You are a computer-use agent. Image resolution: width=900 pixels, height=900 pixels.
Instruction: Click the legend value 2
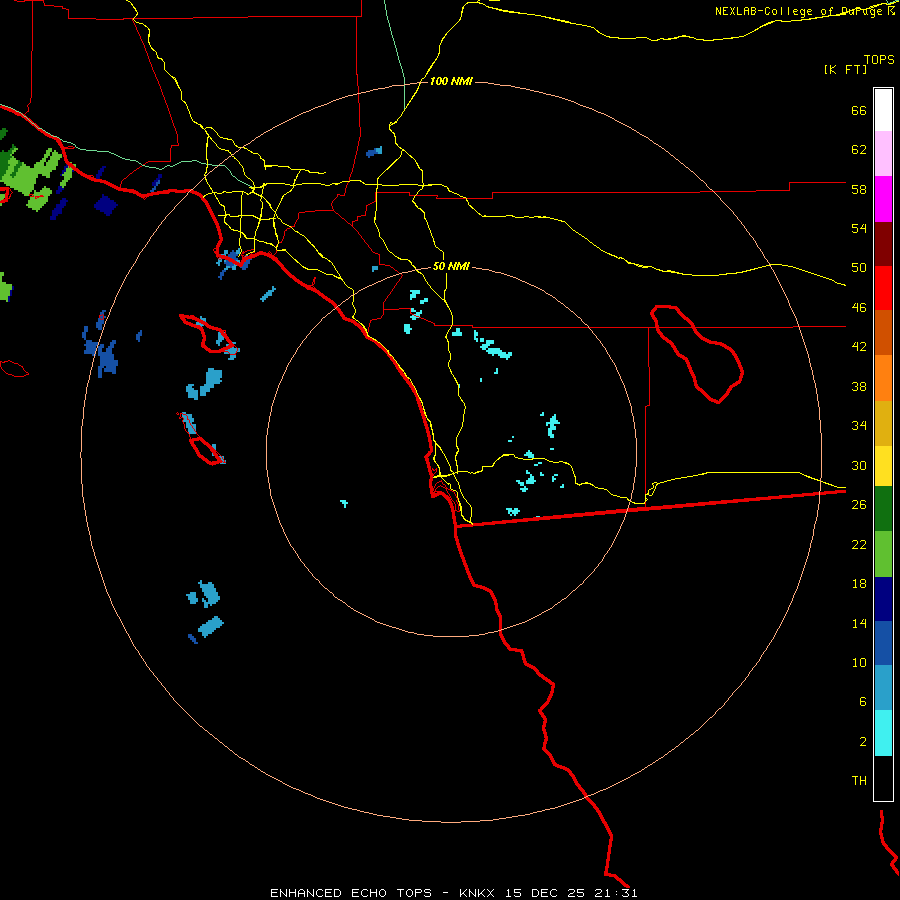(863, 742)
